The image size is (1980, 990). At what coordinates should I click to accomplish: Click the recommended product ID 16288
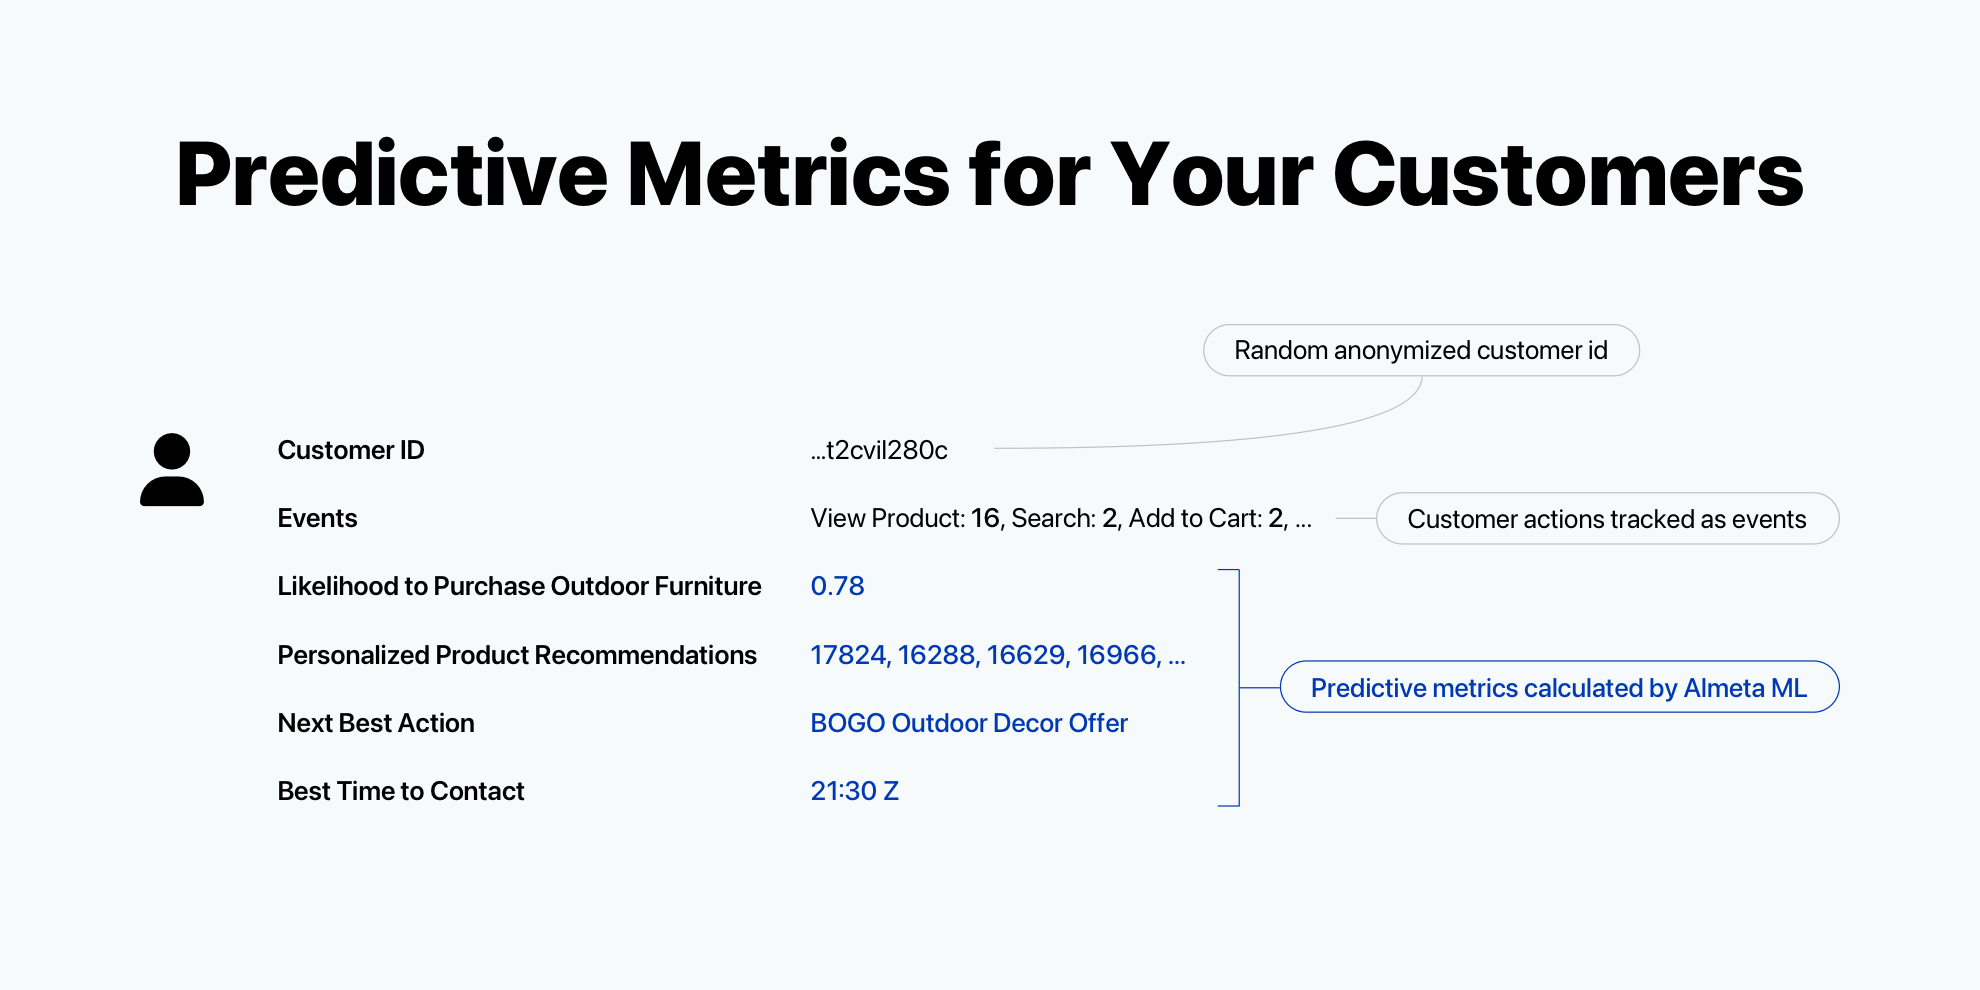click(x=936, y=656)
